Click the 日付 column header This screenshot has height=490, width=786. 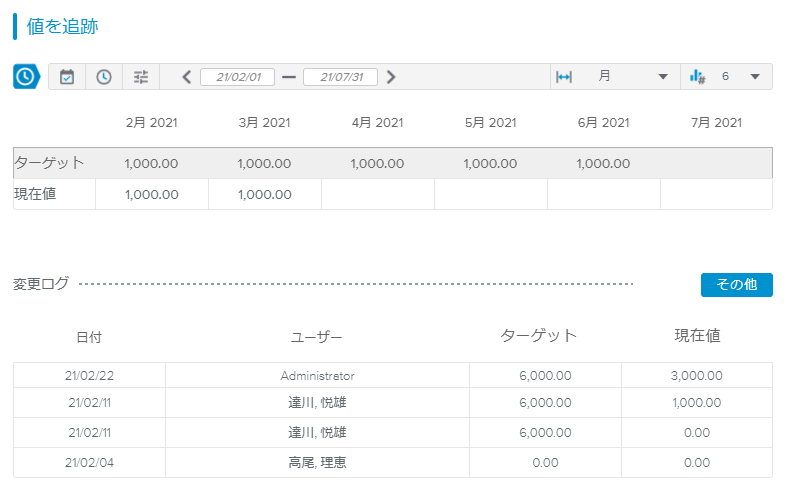click(89, 338)
